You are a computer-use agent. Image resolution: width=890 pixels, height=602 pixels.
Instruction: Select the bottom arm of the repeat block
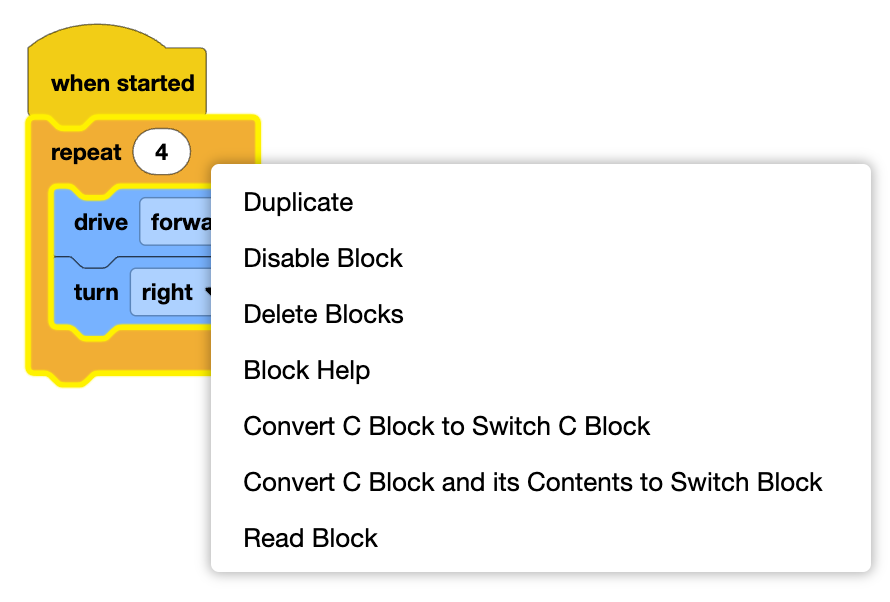[120, 357]
